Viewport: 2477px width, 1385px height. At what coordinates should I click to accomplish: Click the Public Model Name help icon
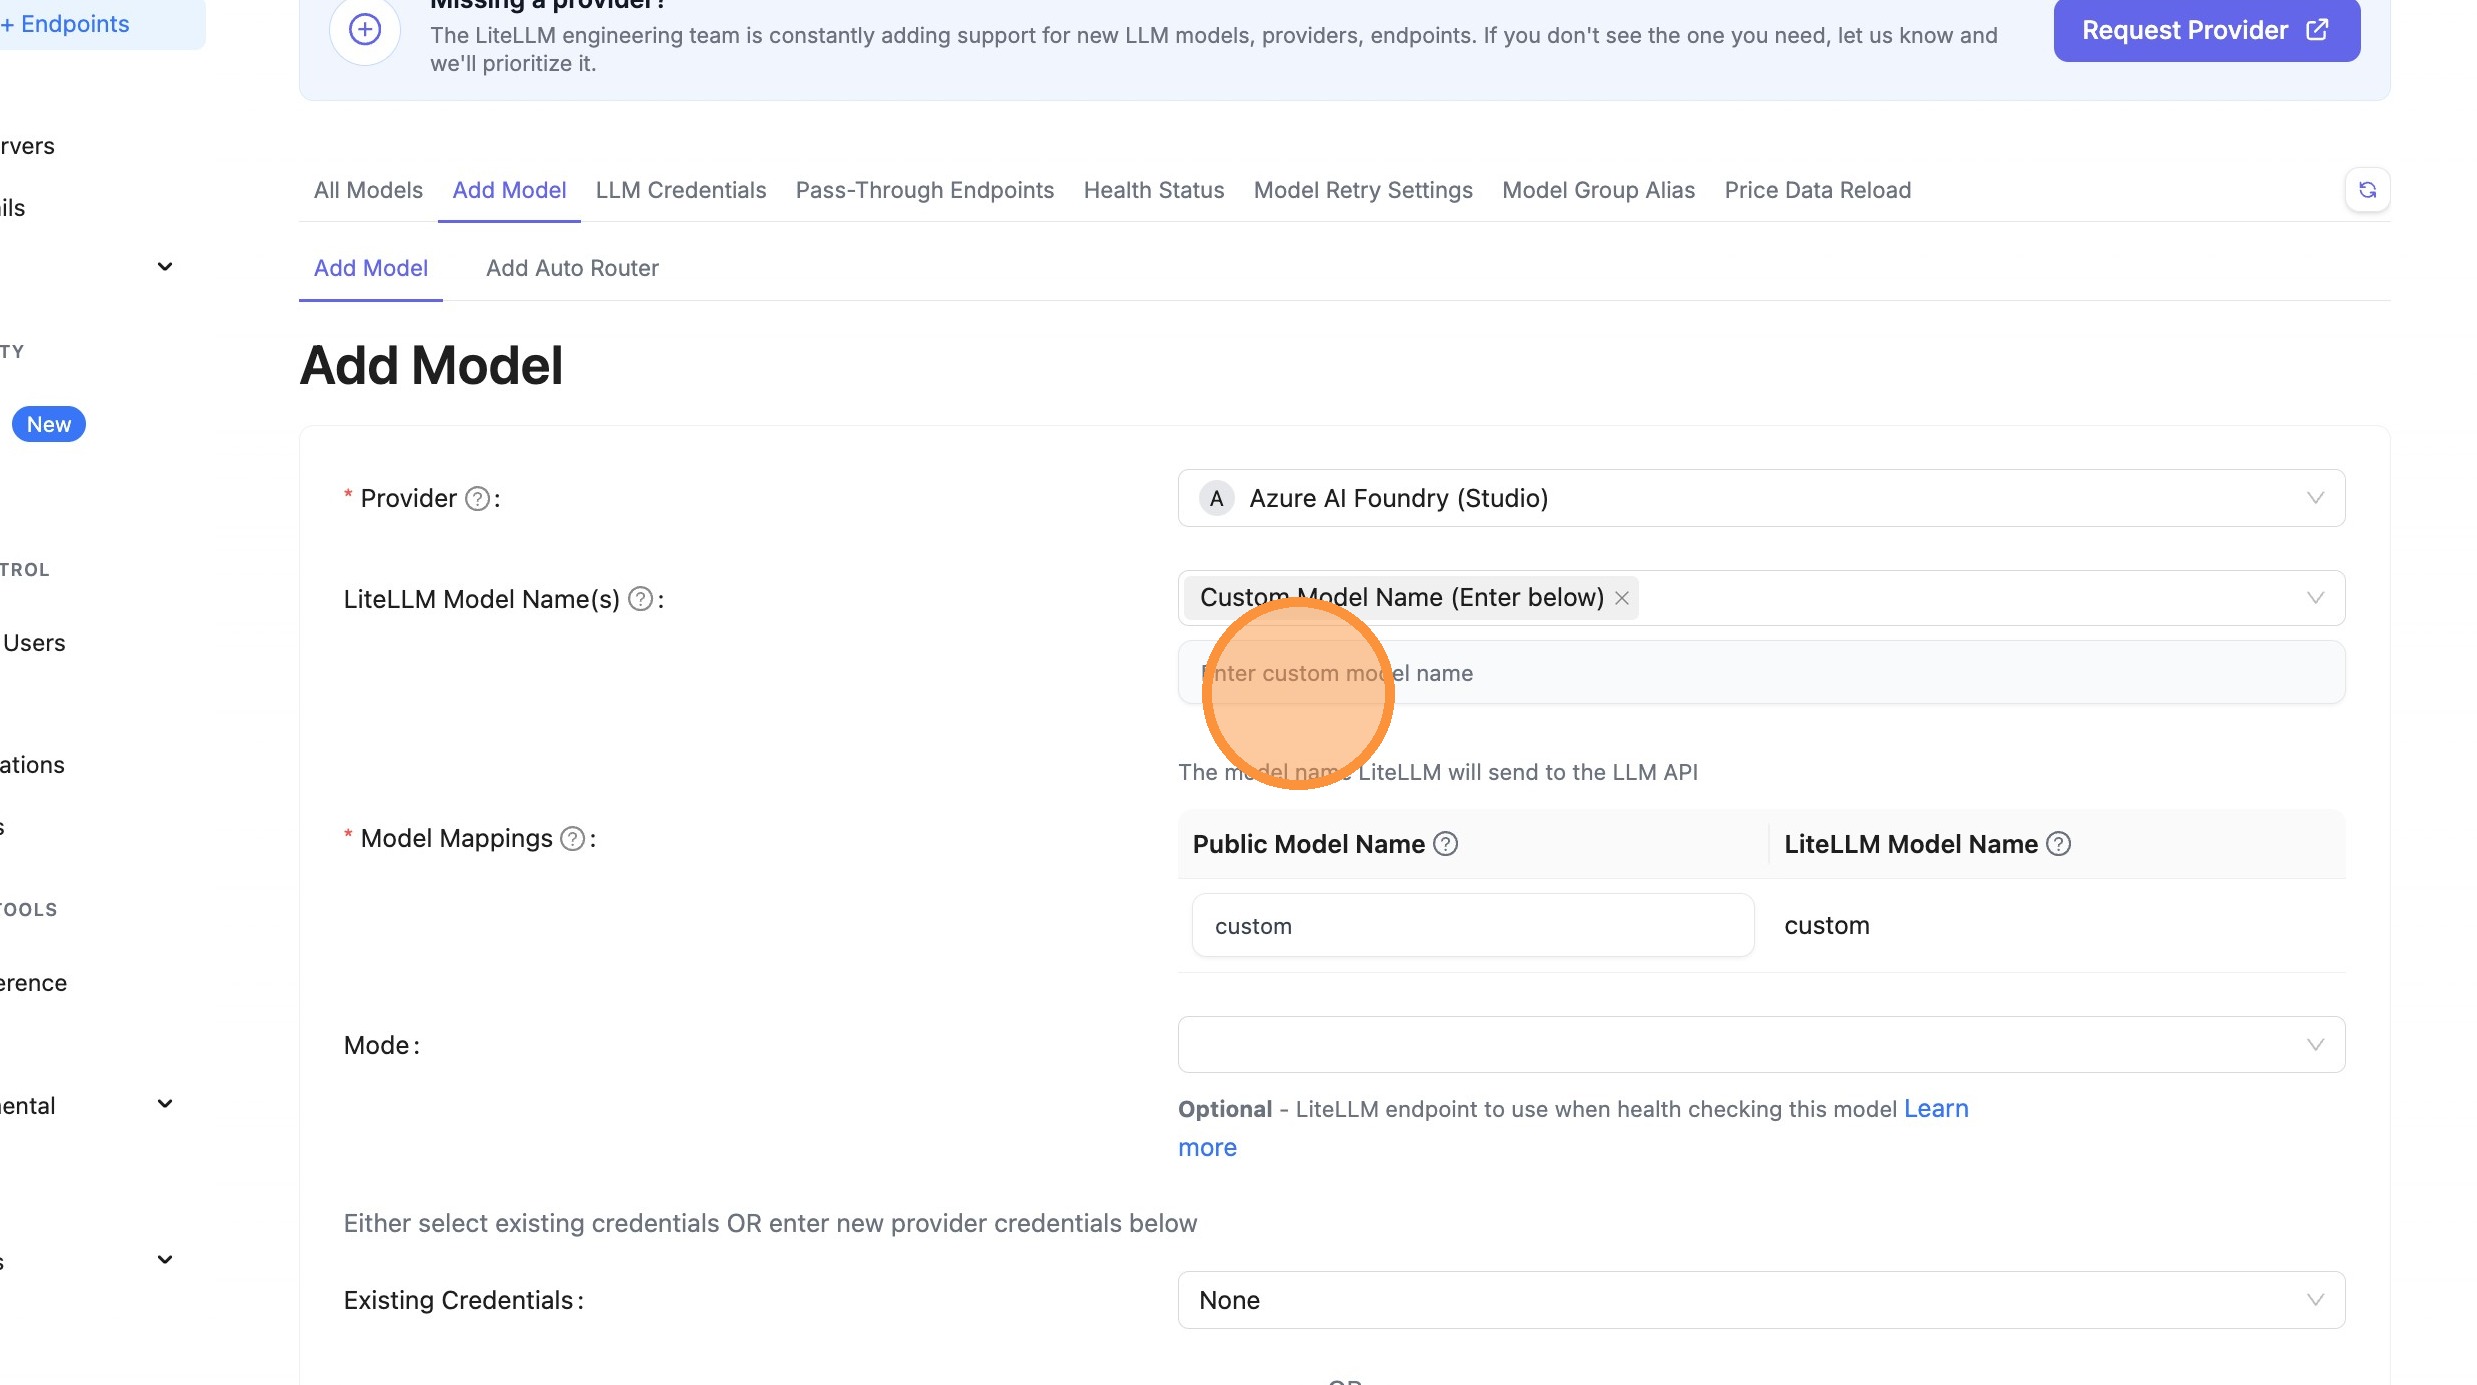click(1444, 843)
